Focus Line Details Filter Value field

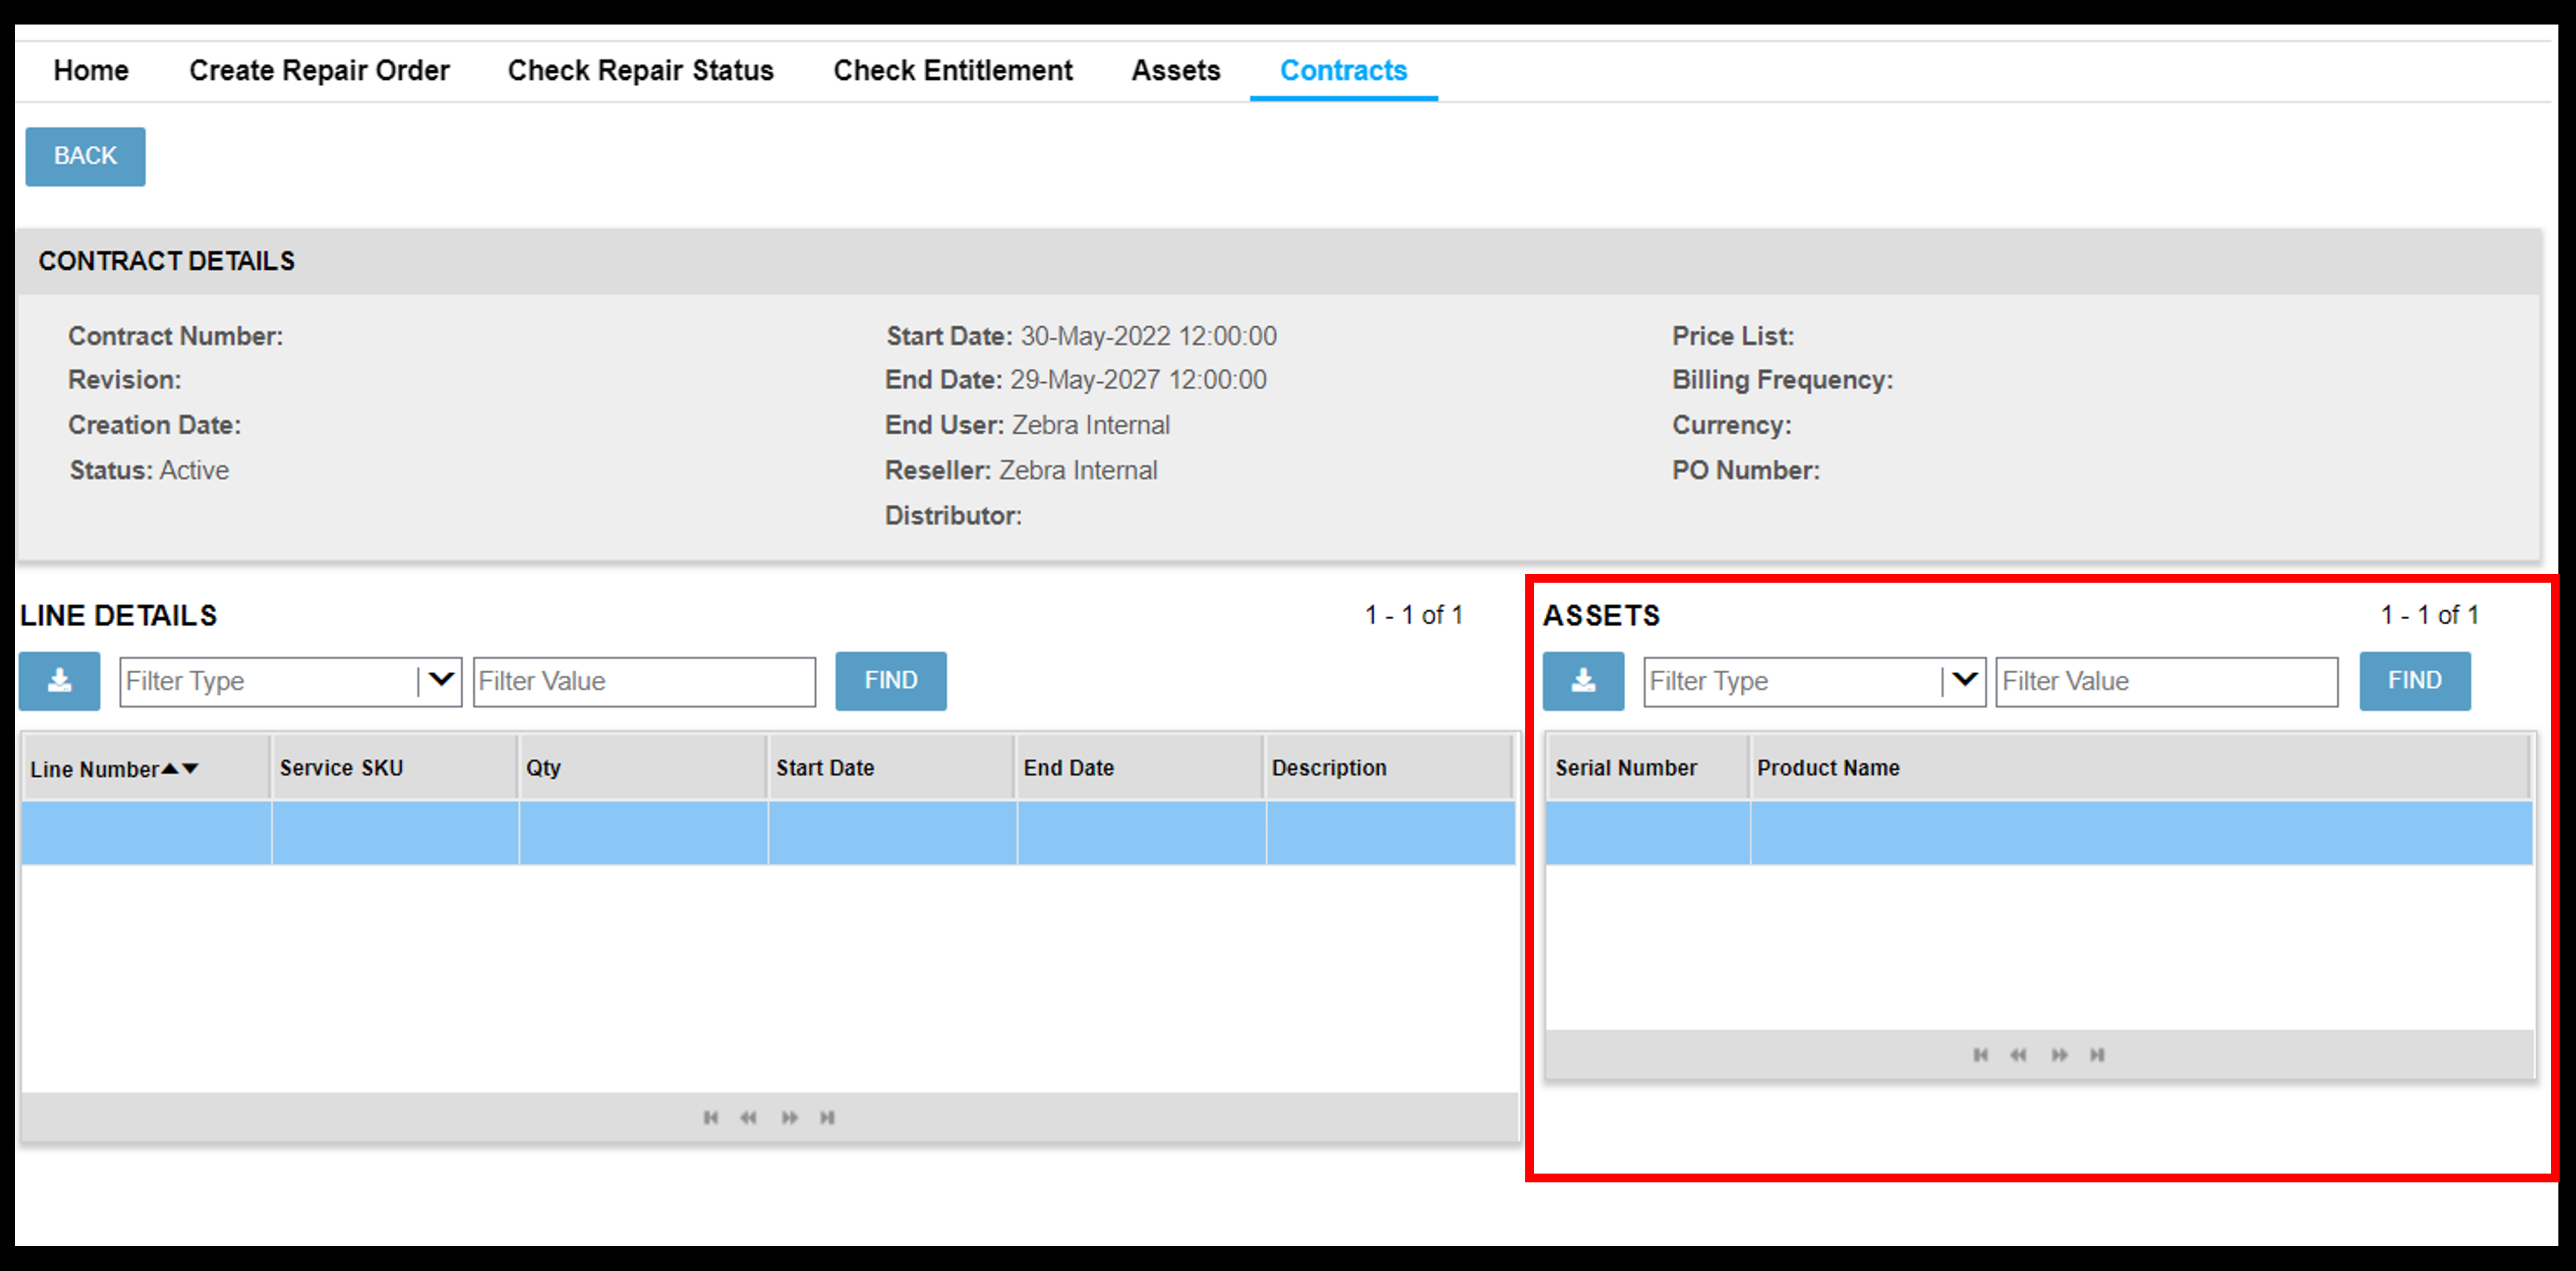644,681
